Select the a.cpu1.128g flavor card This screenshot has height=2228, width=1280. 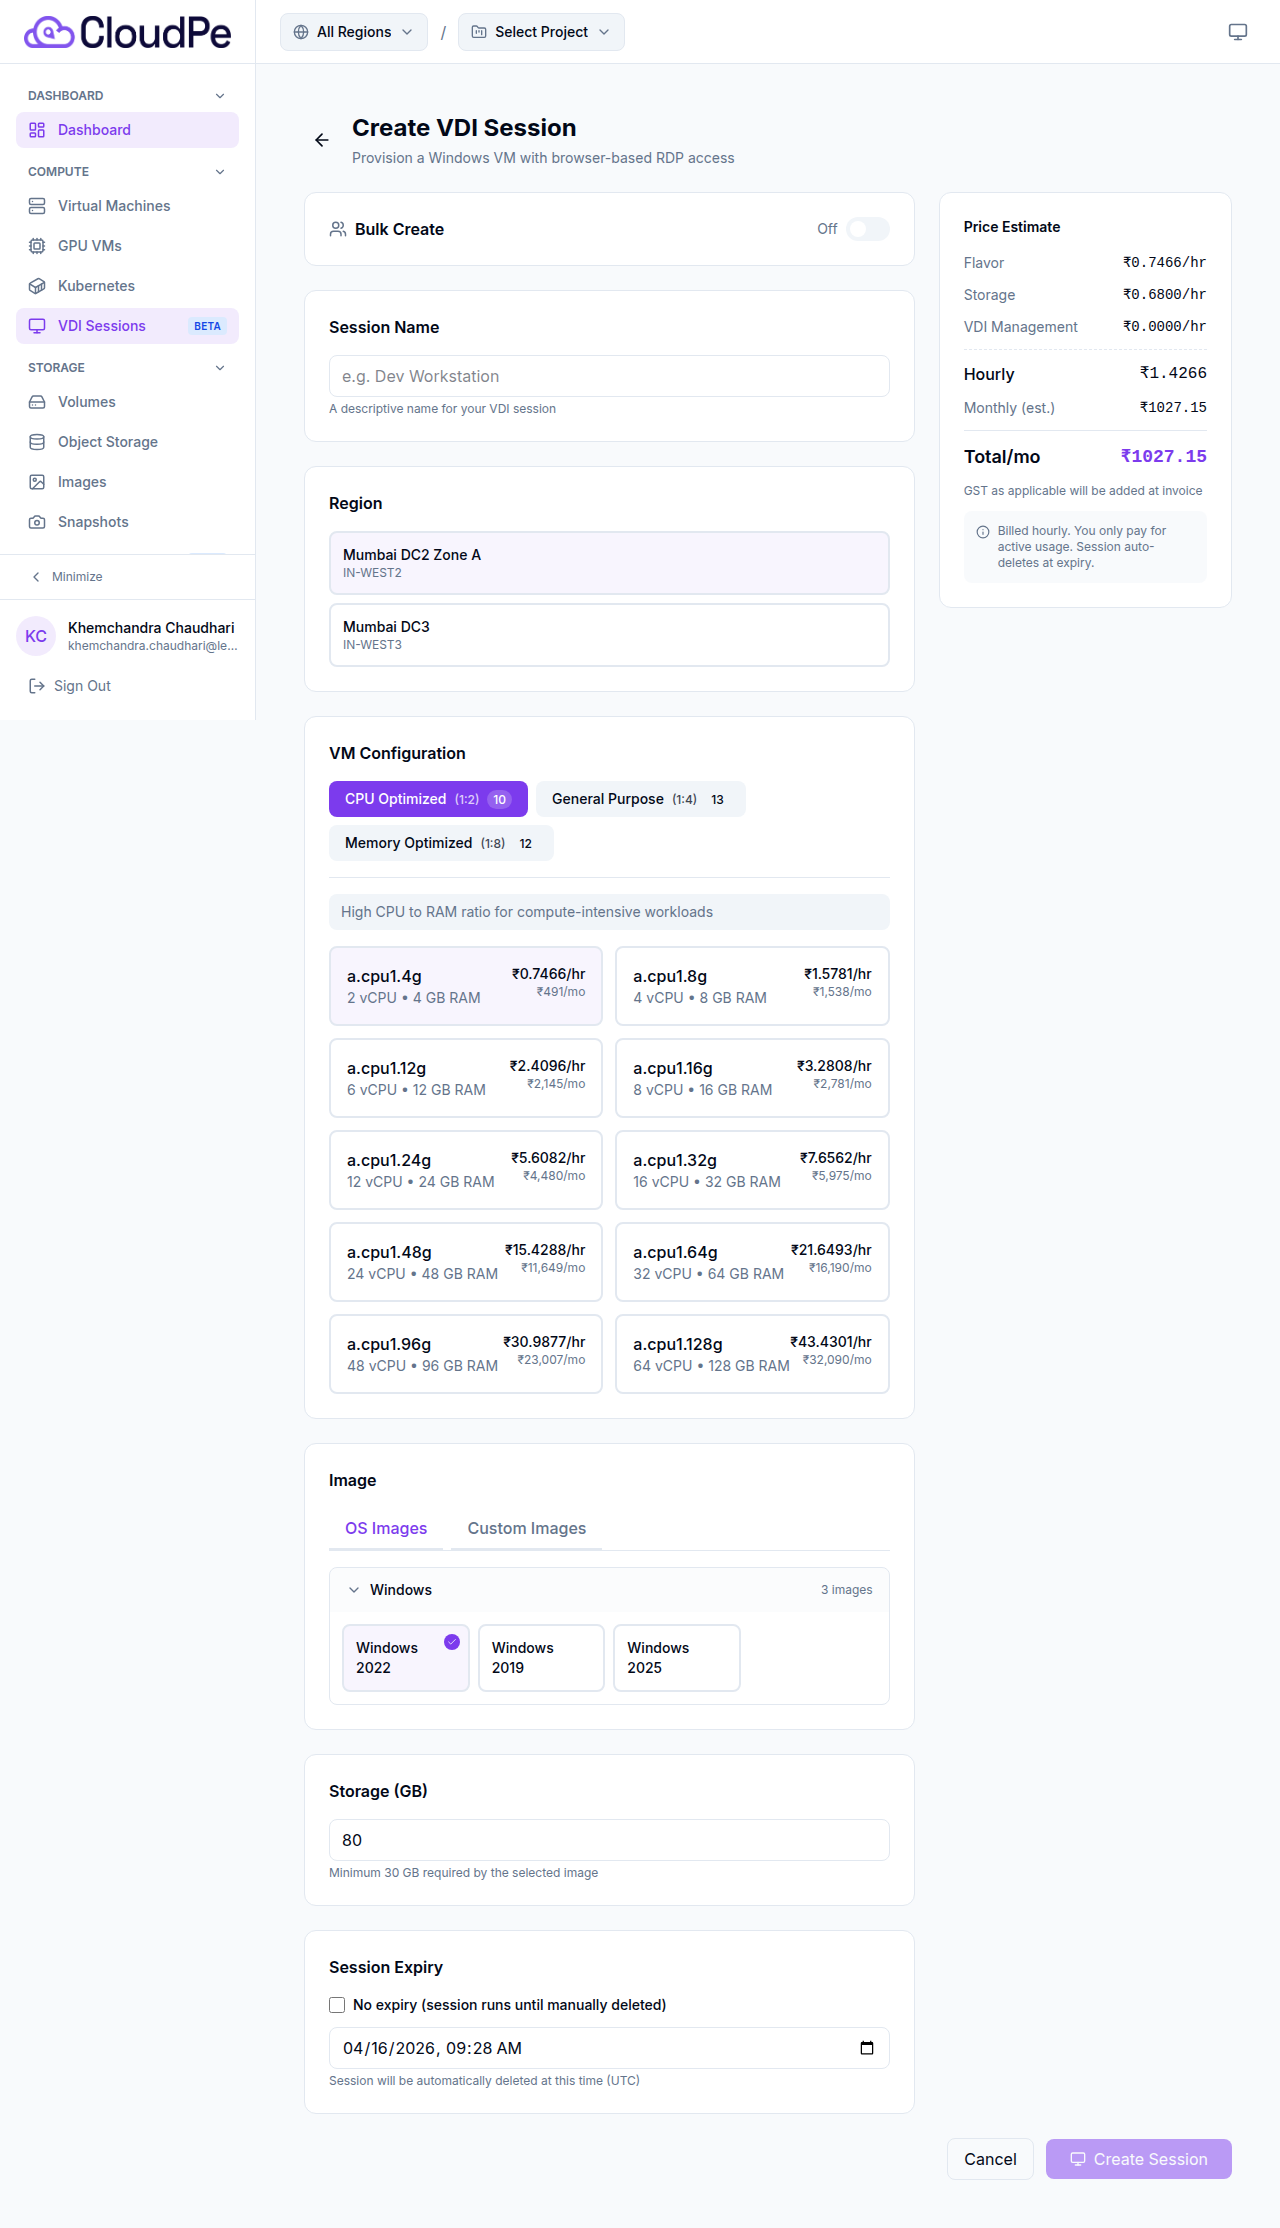tap(752, 1354)
